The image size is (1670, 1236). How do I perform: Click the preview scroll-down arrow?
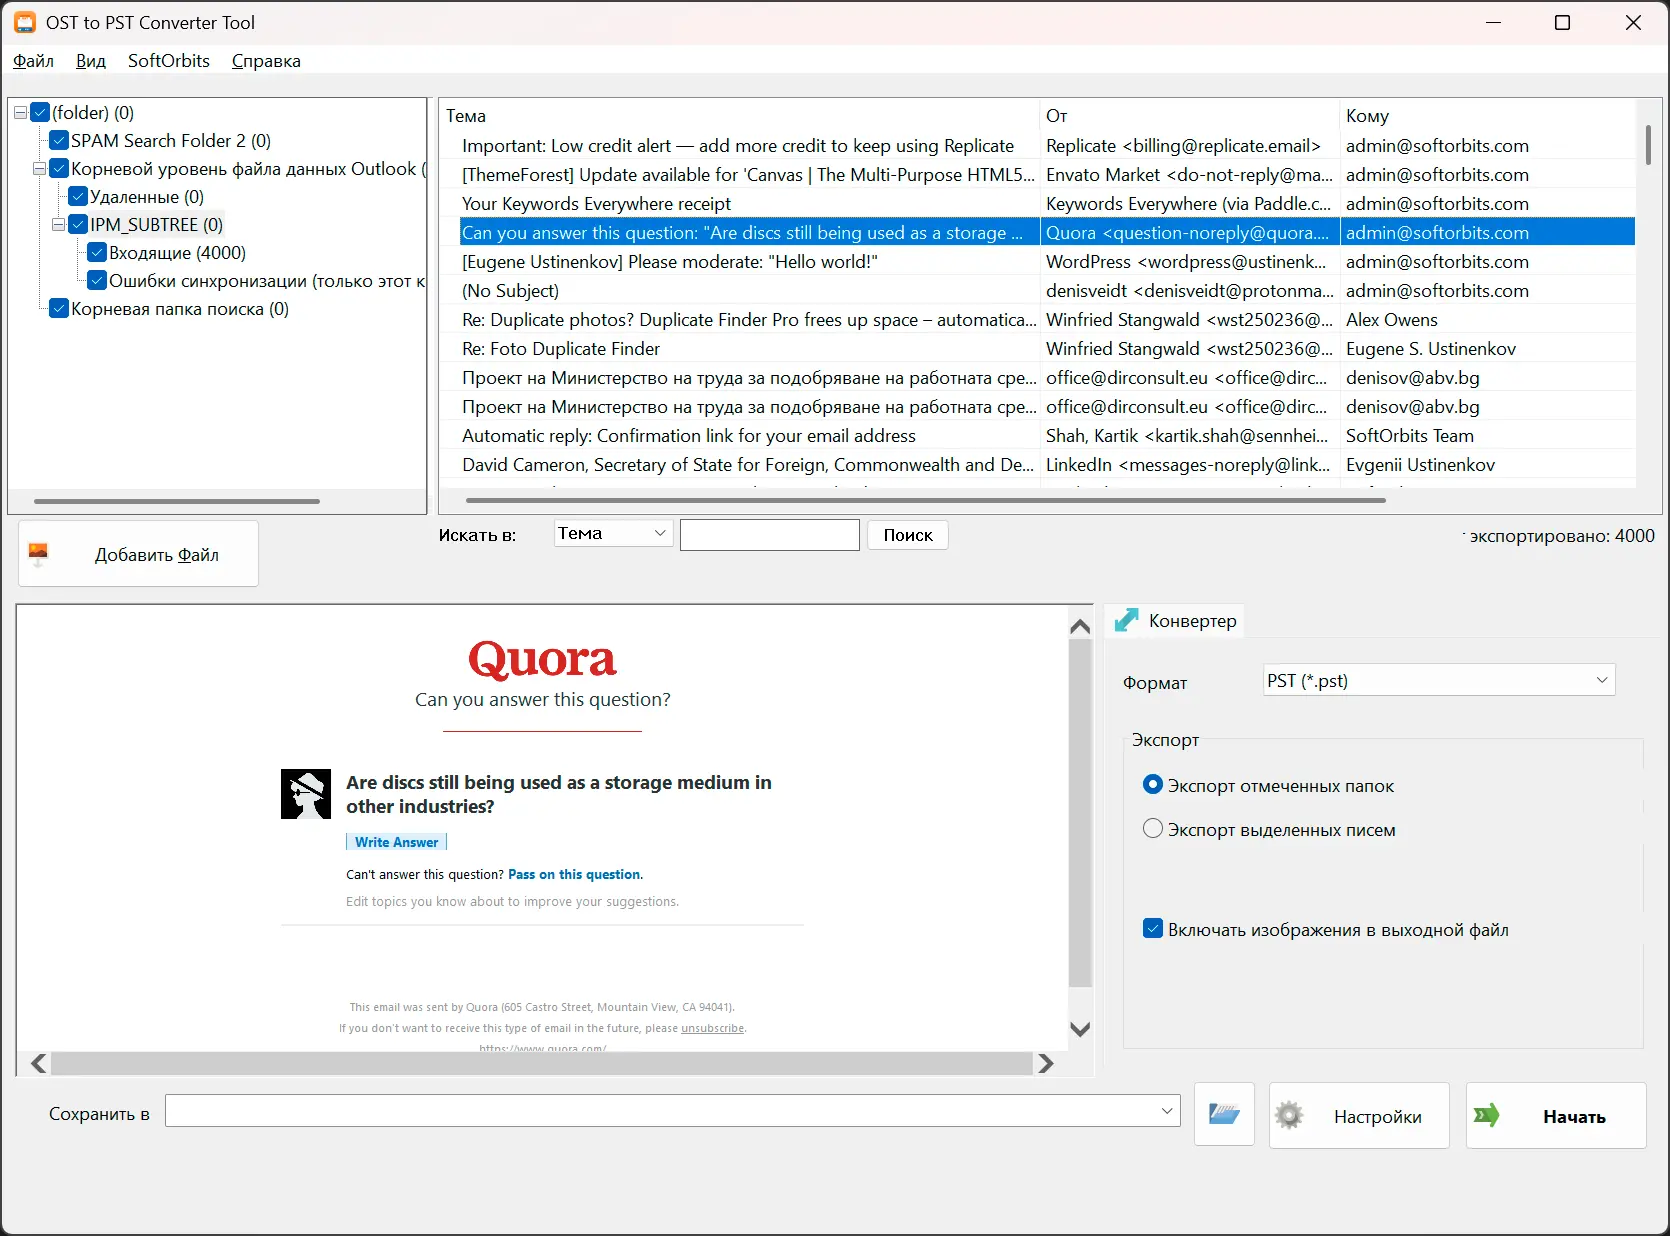pyautogui.click(x=1080, y=1029)
